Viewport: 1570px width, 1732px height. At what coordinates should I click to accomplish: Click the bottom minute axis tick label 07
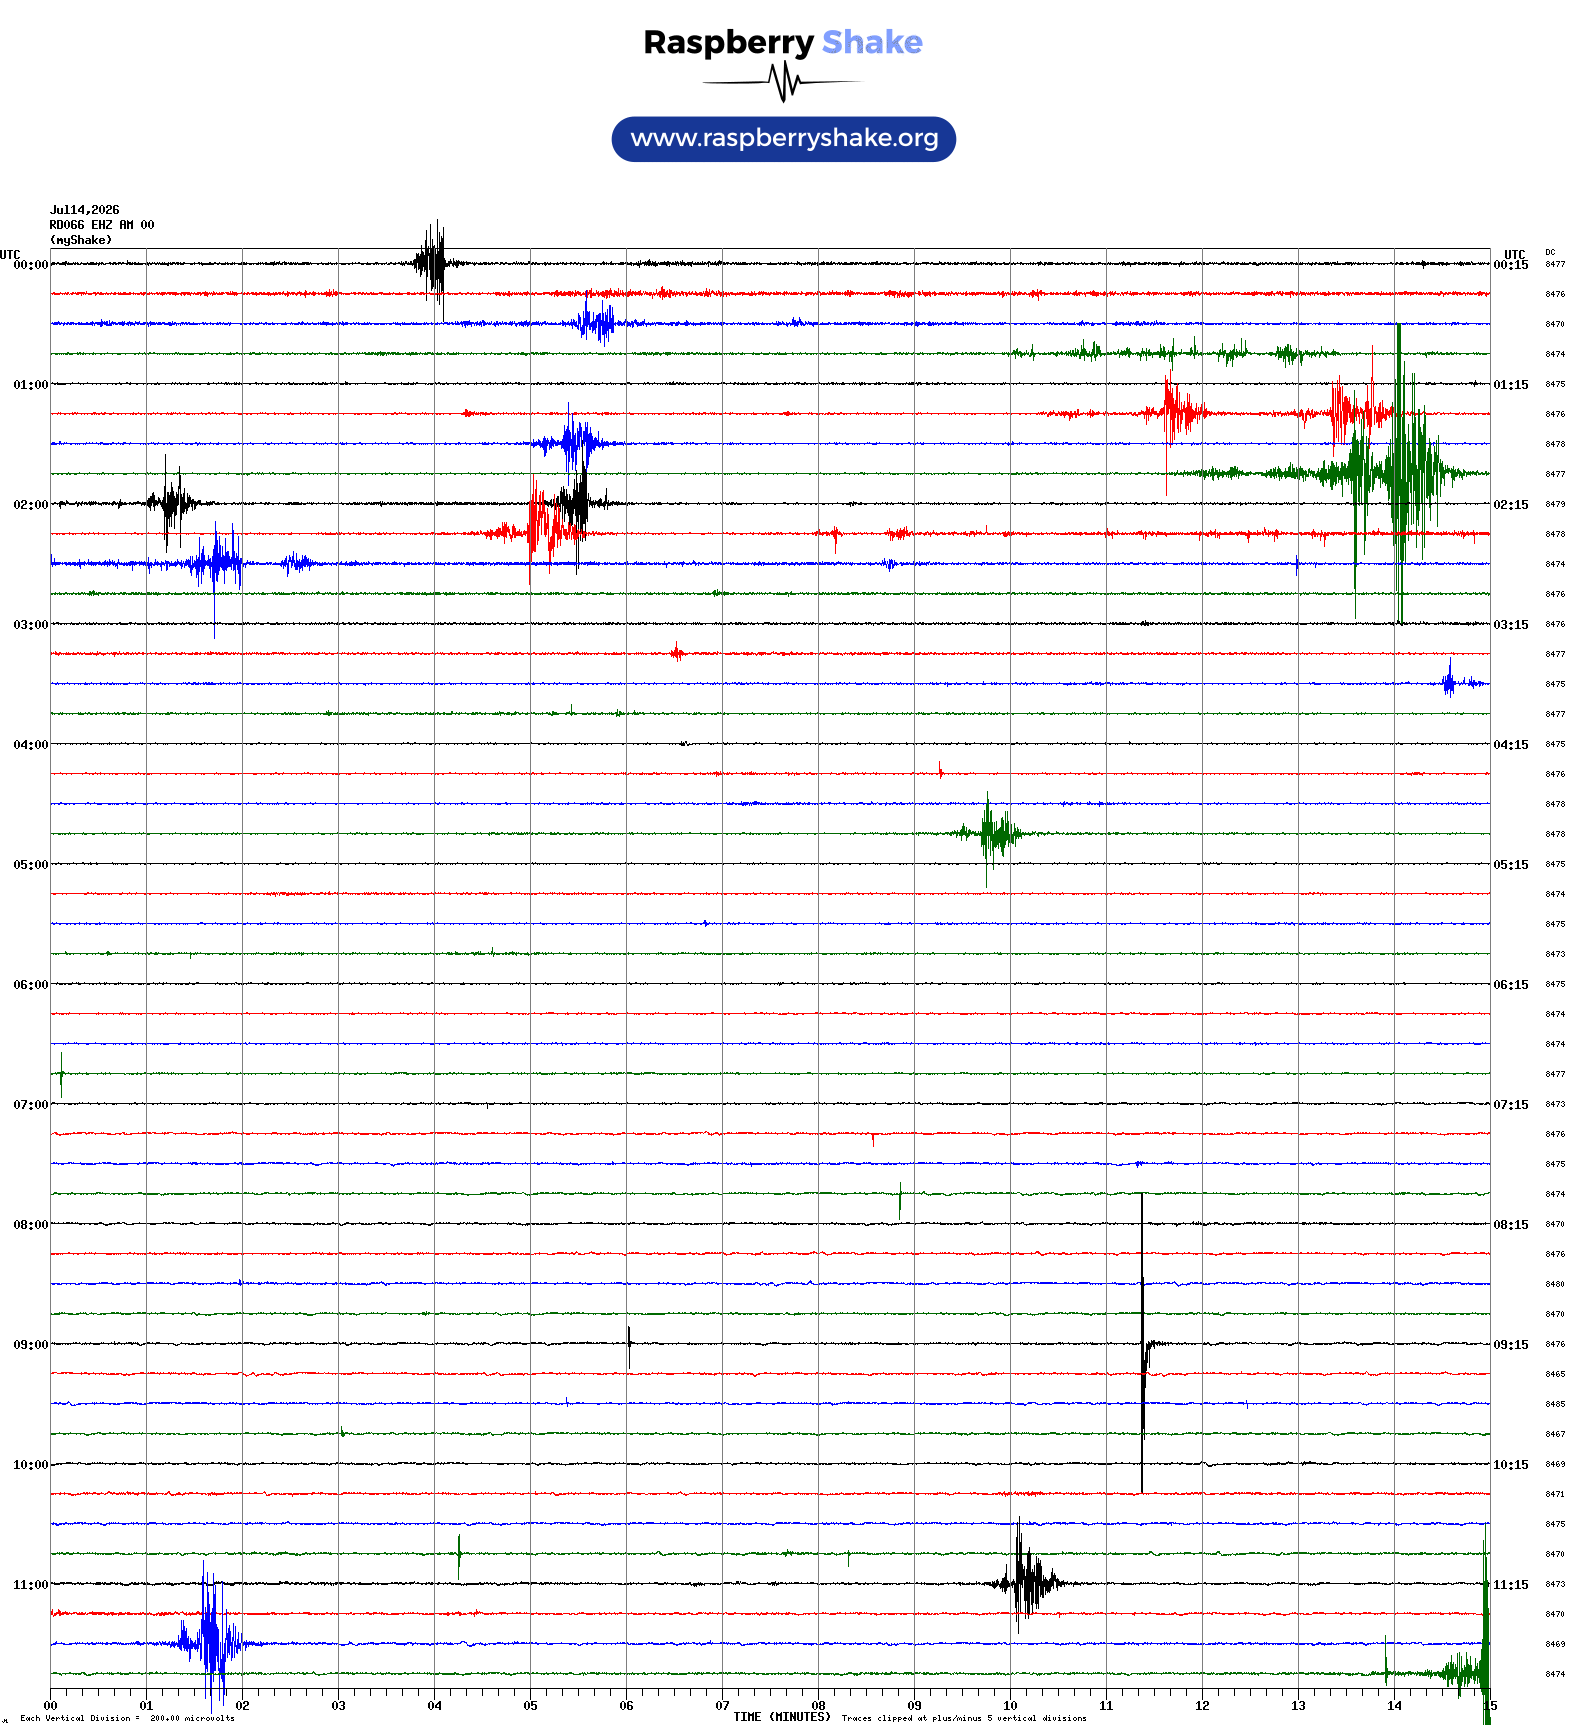coord(722,1706)
